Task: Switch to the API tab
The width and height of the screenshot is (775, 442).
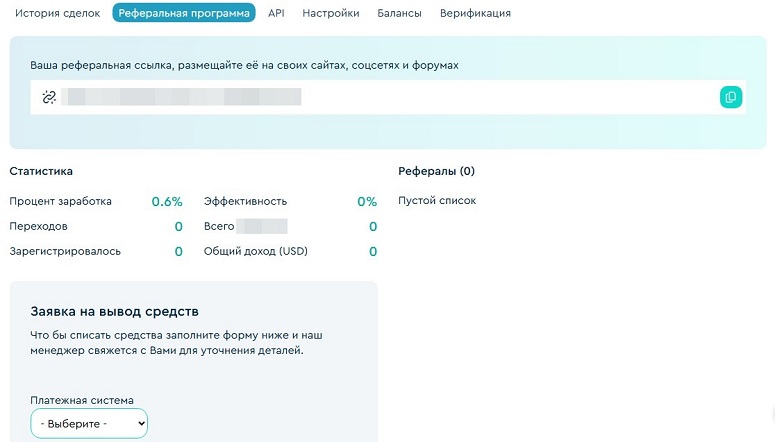Action: tap(276, 13)
